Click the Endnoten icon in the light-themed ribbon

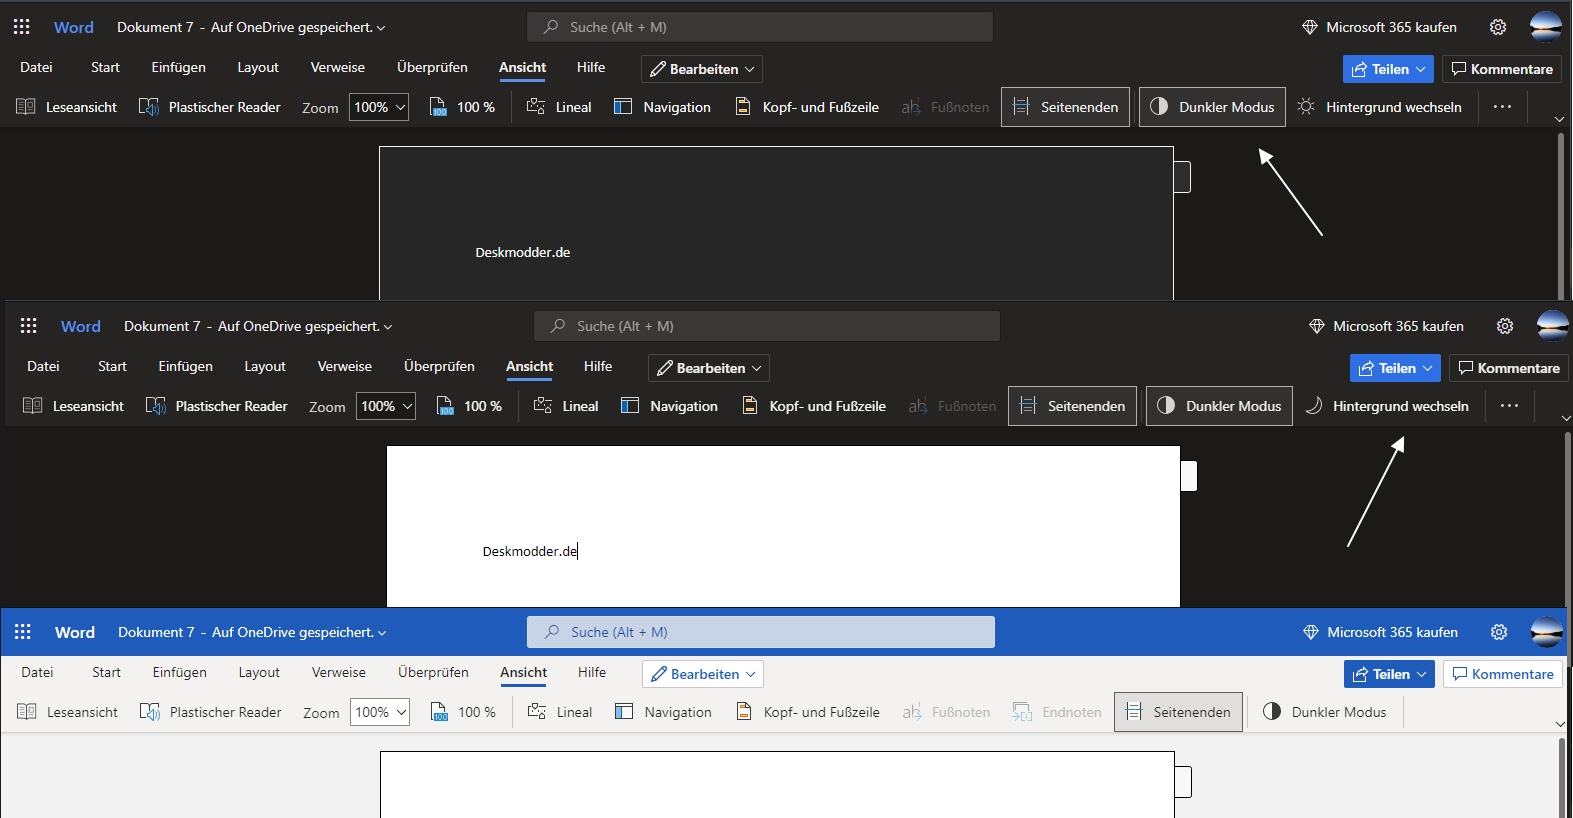(x=1022, y=712)
